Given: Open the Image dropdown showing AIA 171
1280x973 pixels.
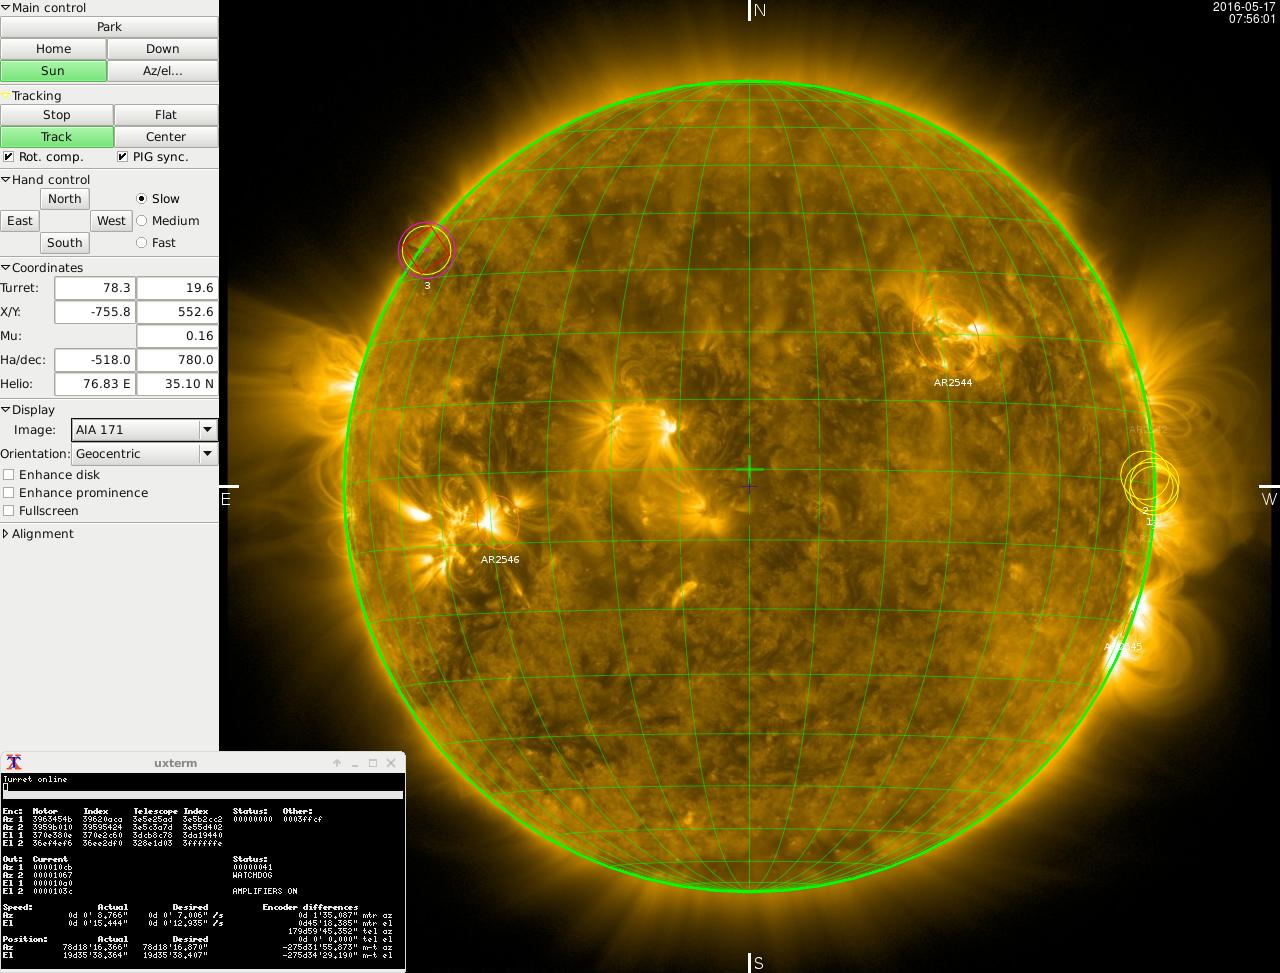Looking at the screenshot, I should (x=145, y=430).
